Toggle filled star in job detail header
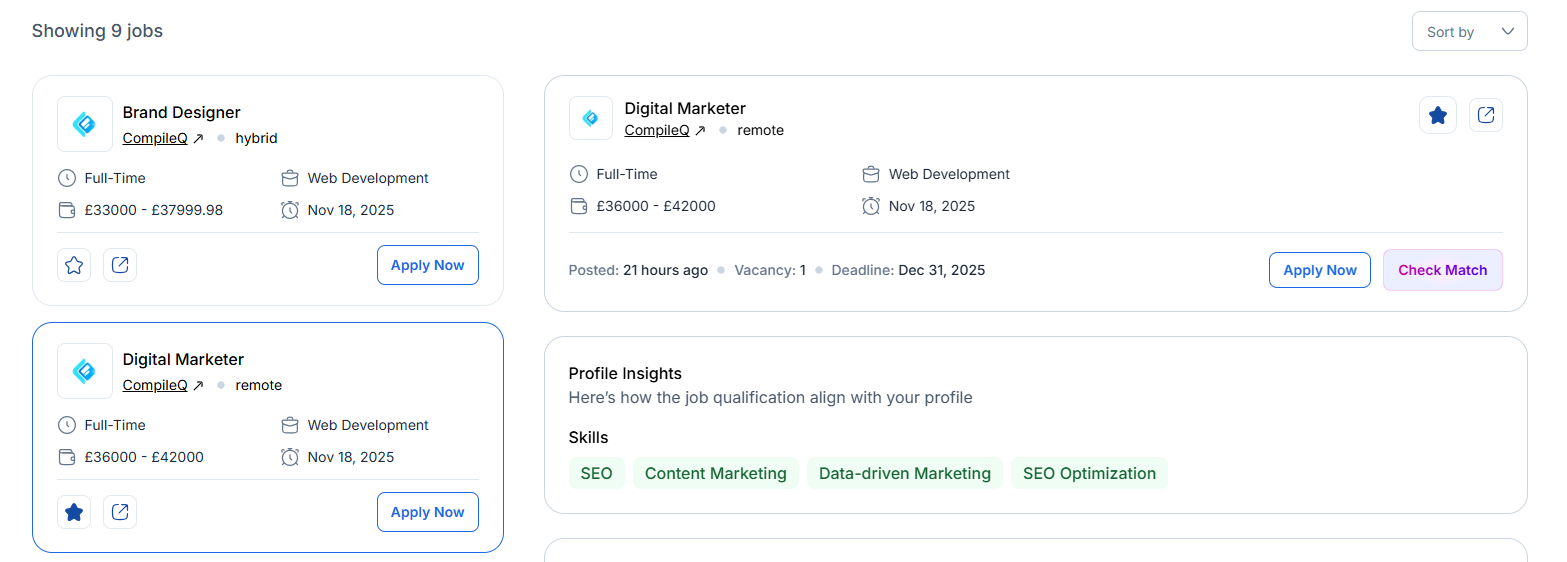The image size is (1567, 562). [x=1438, y=116]
